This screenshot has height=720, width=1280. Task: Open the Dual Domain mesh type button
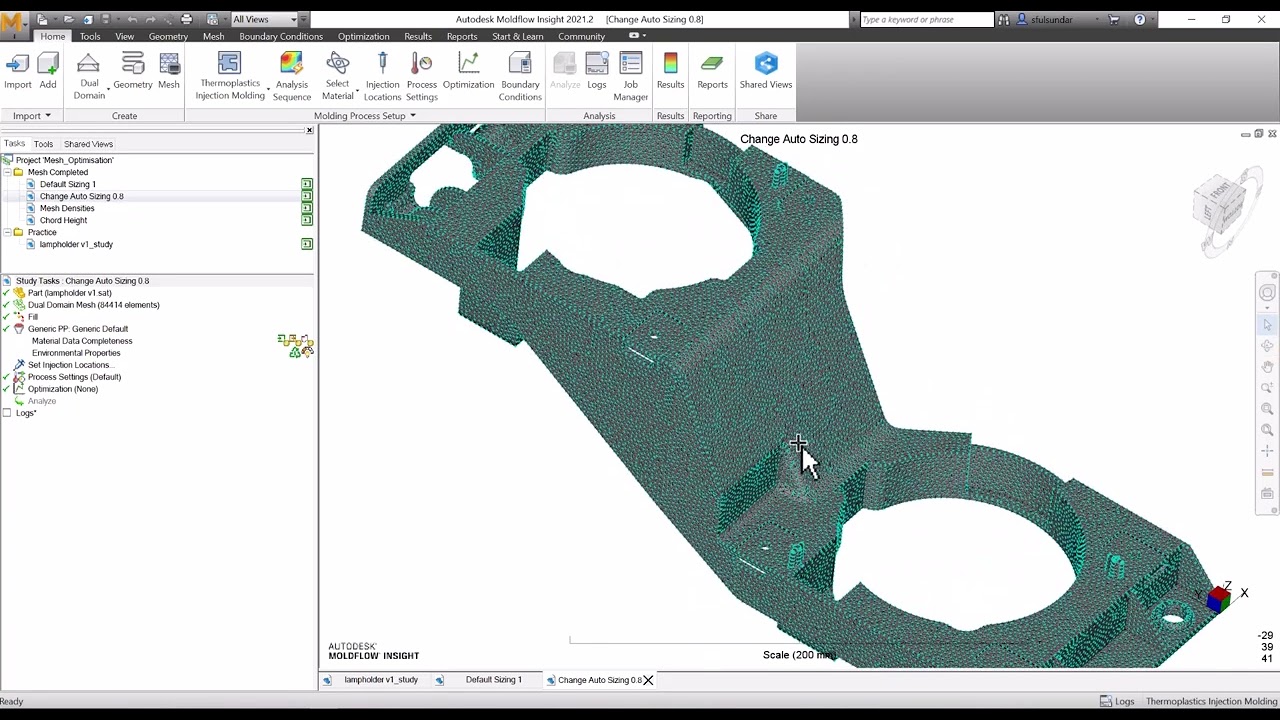[89, 77]
